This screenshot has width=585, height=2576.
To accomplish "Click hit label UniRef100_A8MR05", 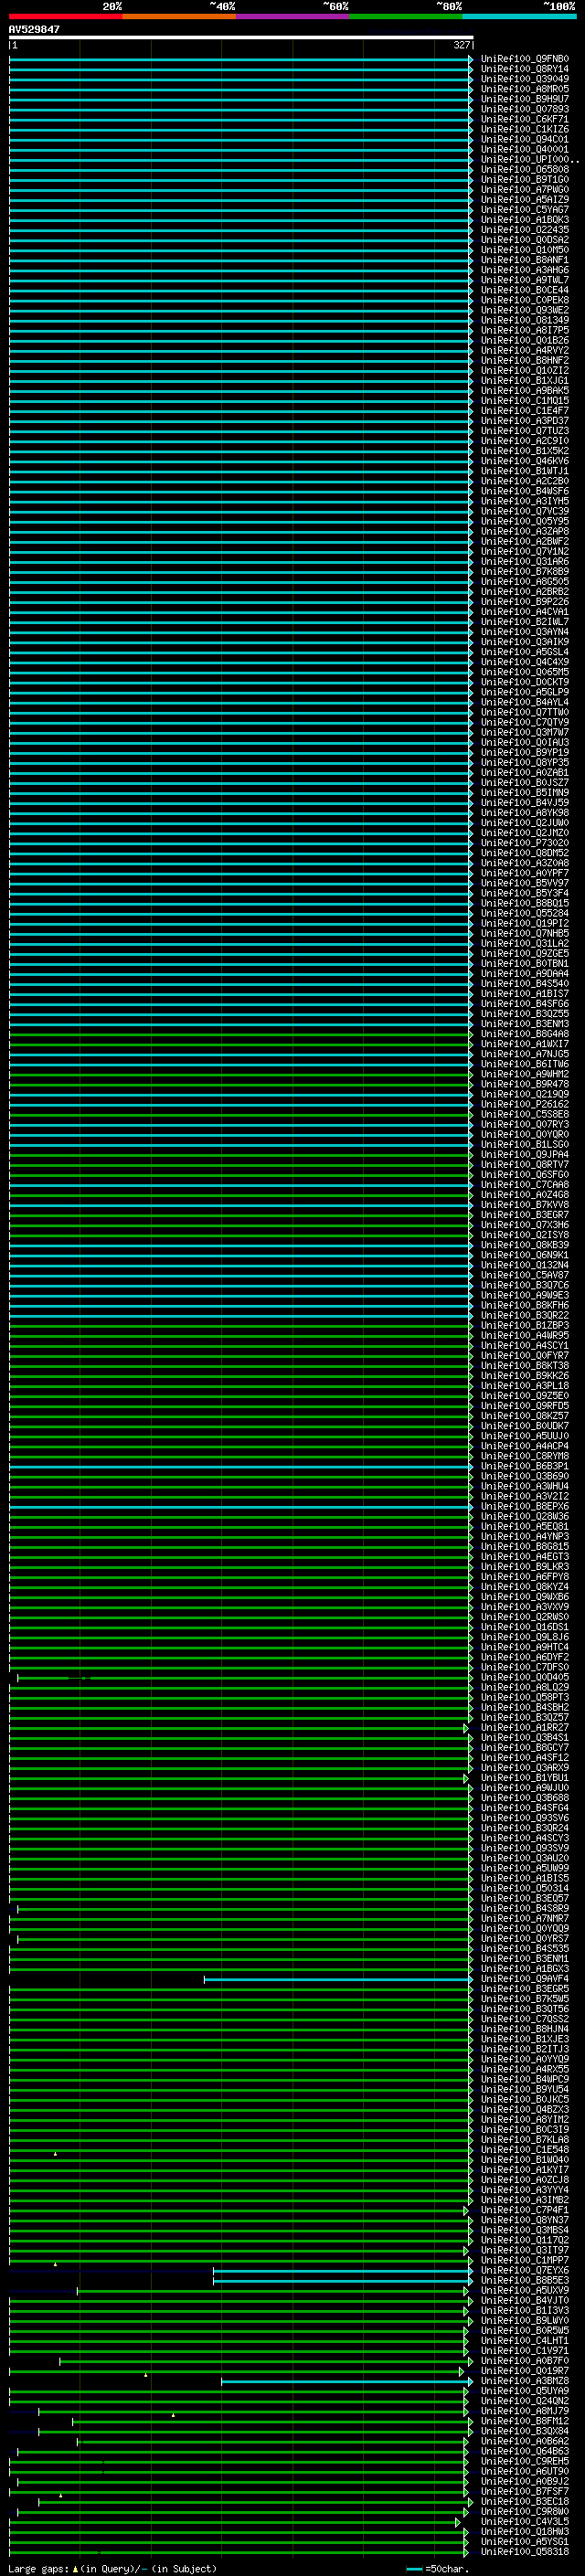I will coord(525,89).
